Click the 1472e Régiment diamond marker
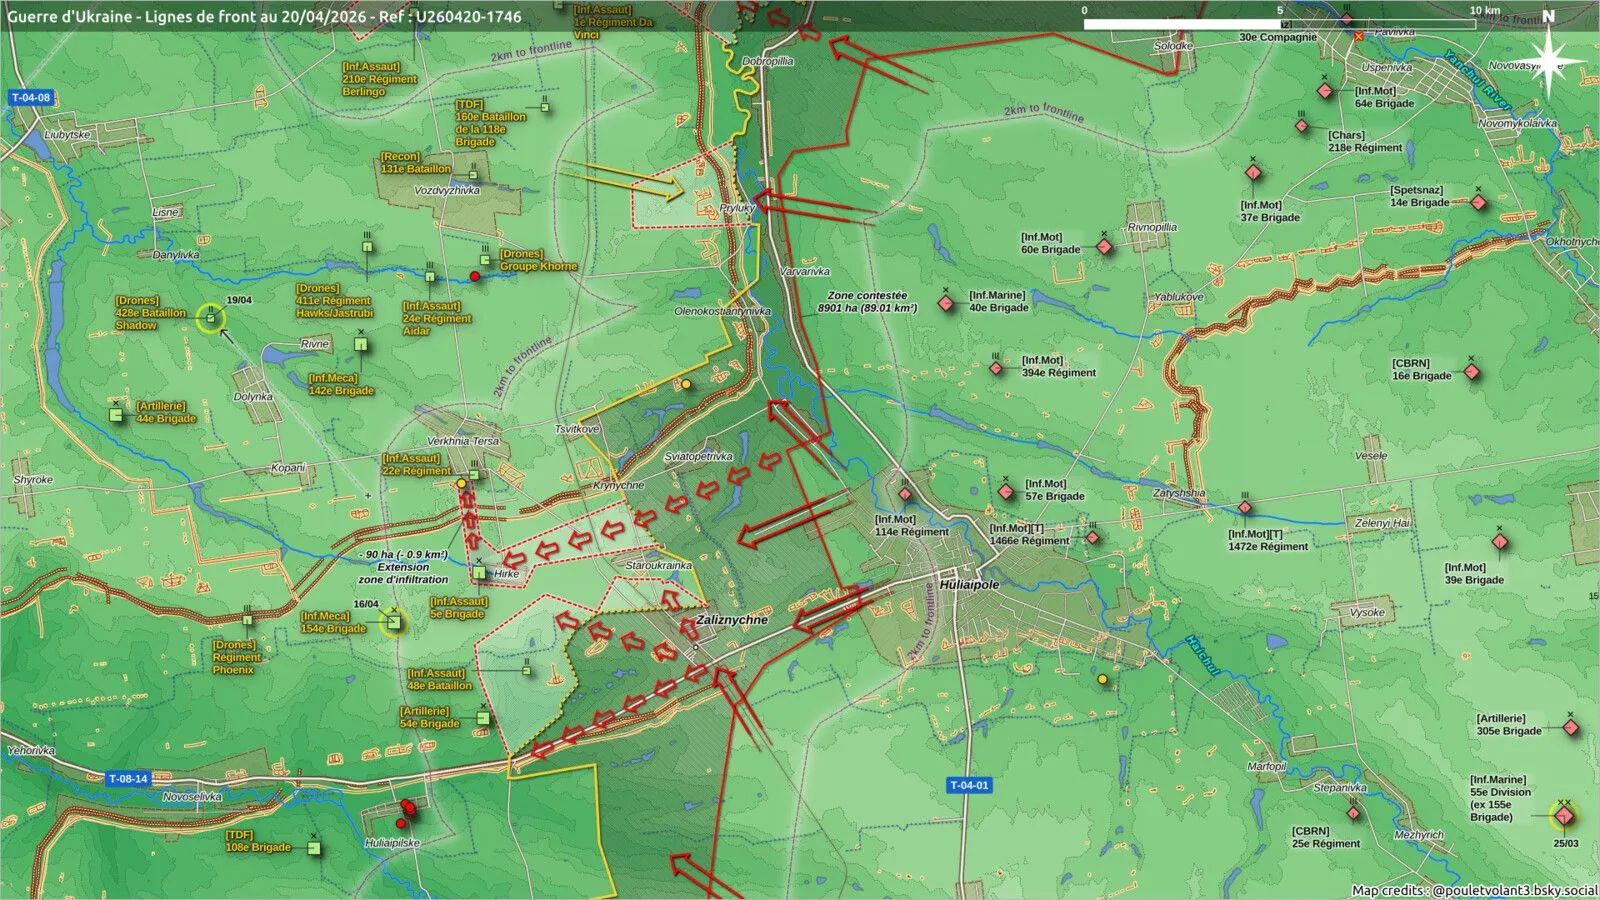The image size is (1600, 900). 1245,508
